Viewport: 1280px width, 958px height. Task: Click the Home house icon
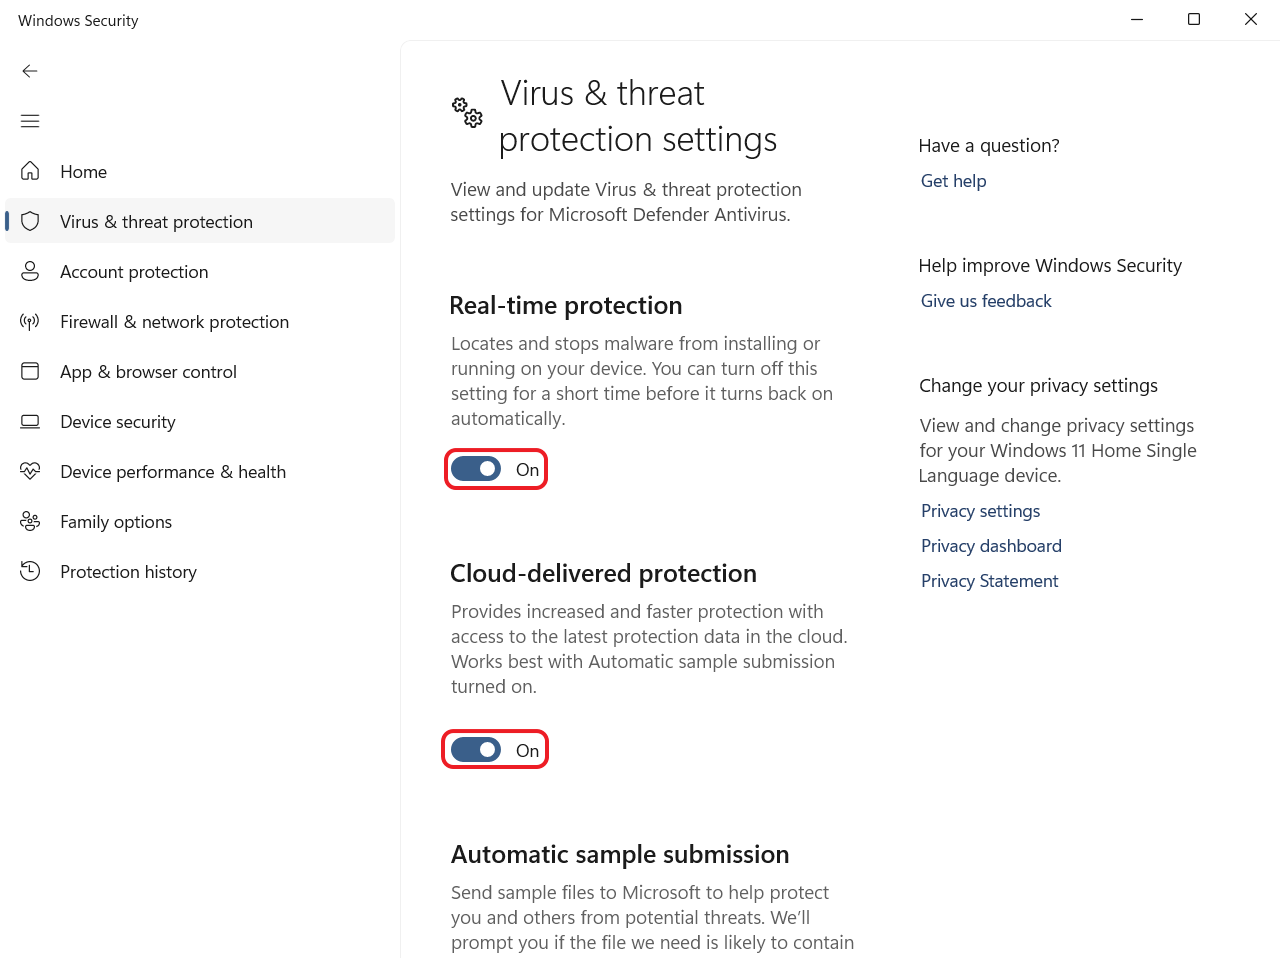coord(30,171)
